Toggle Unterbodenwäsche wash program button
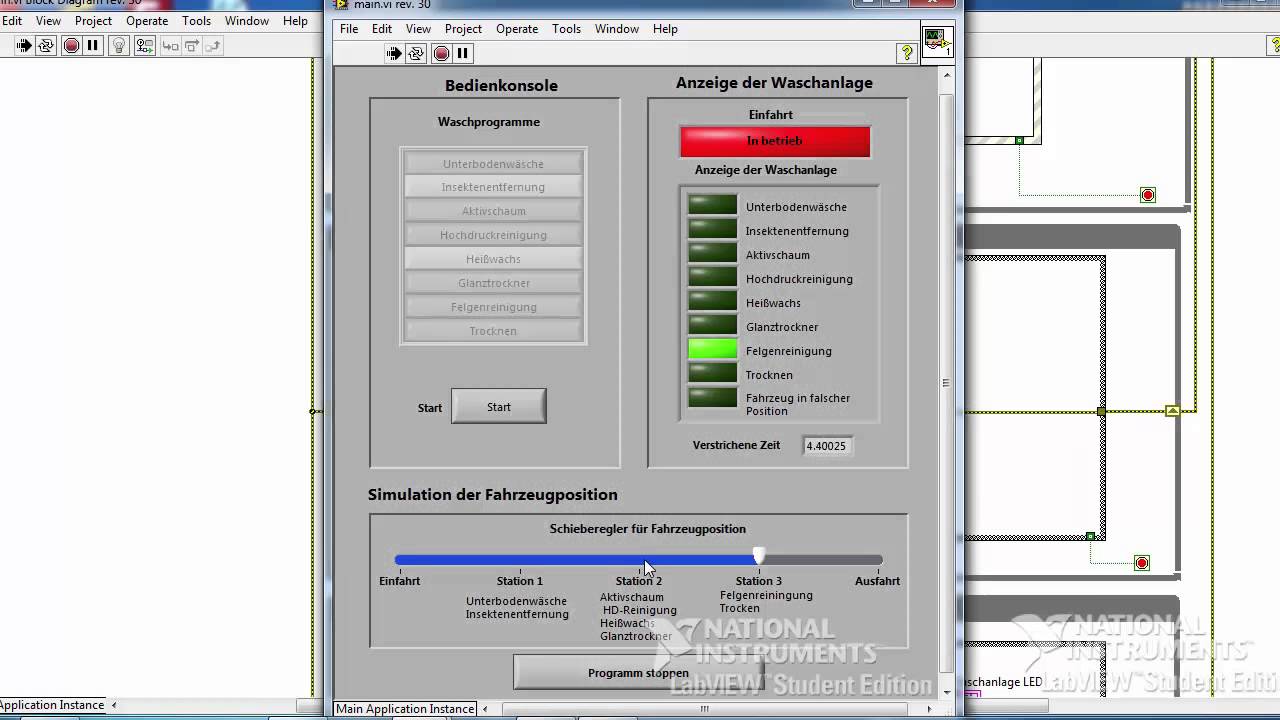The height and width of the screenshot is (720, 1280). 493,164
